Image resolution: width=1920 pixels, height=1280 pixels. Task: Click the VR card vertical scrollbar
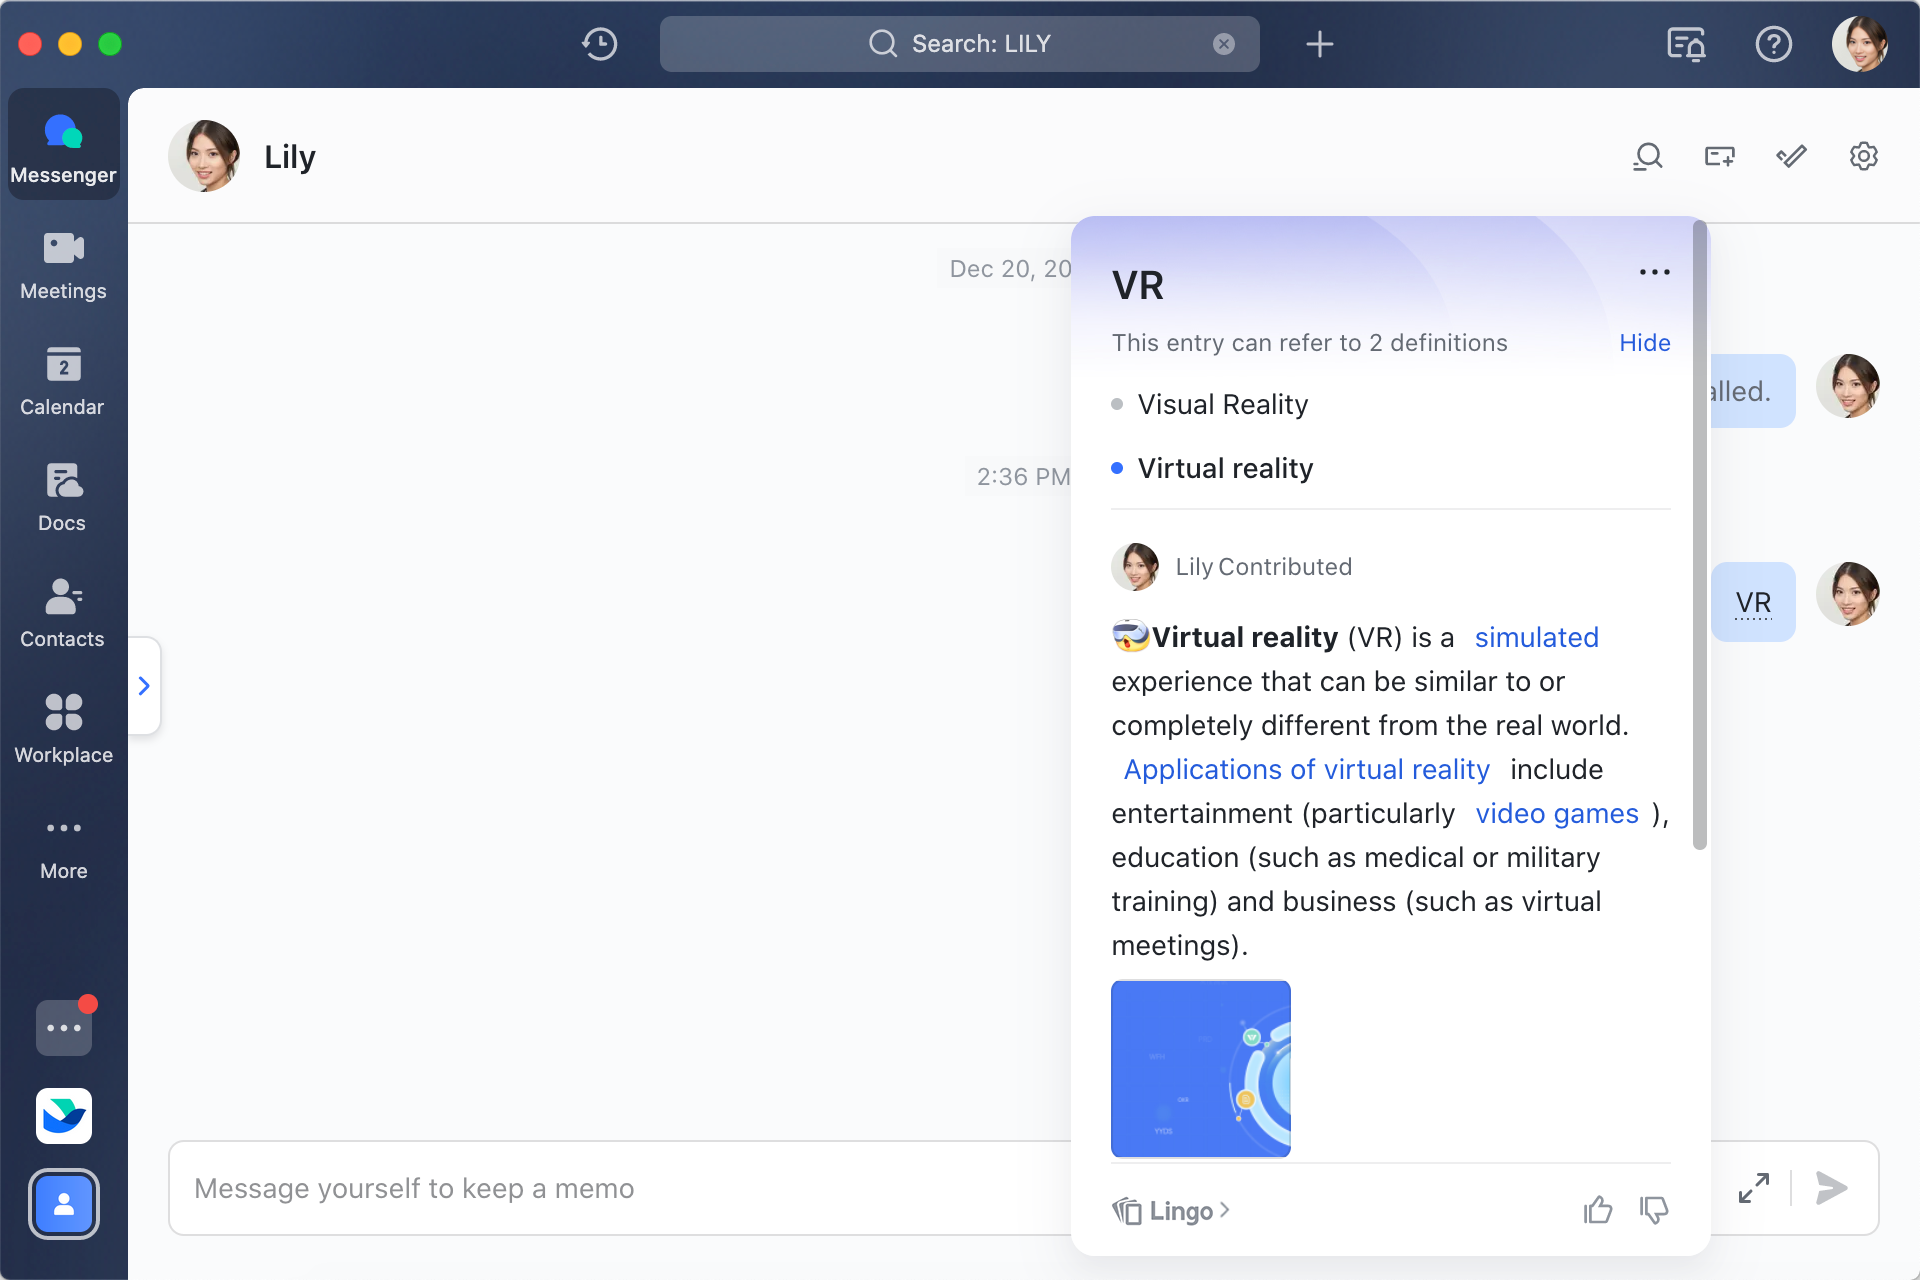point(1699,540)
